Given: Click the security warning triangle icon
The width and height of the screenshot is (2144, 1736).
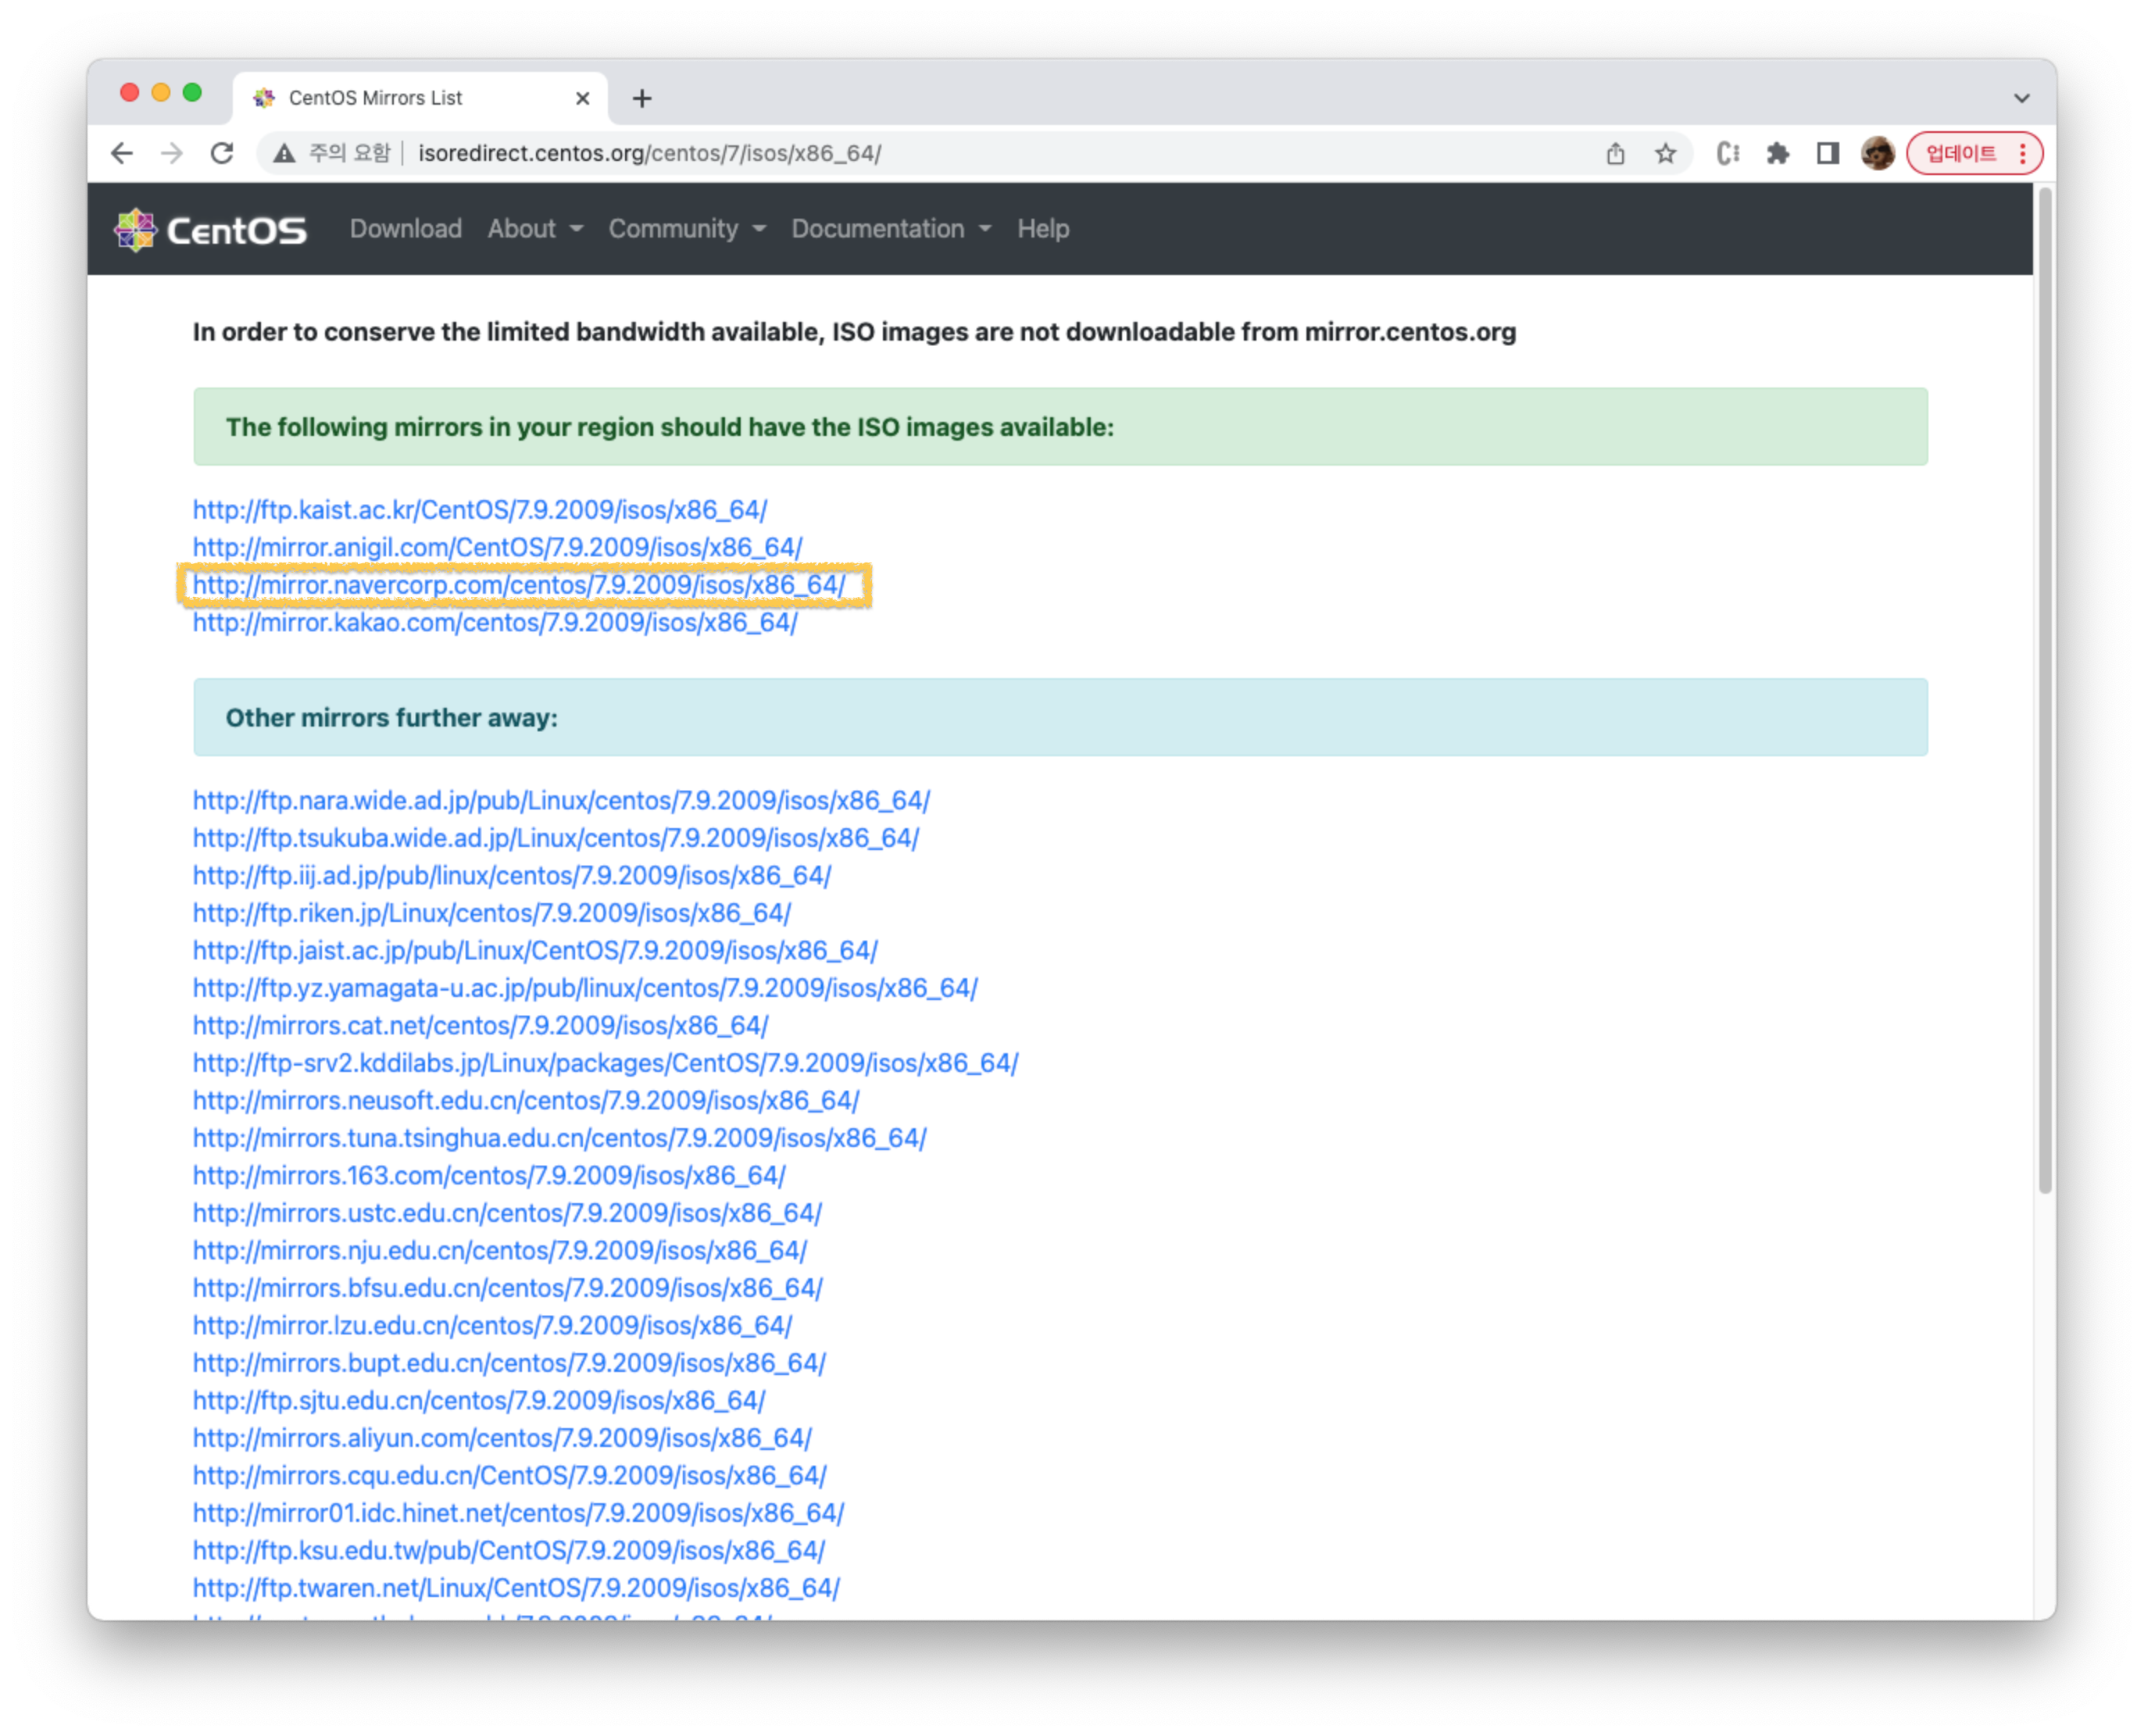Looking at the screenshot, I should coord(285,153).
